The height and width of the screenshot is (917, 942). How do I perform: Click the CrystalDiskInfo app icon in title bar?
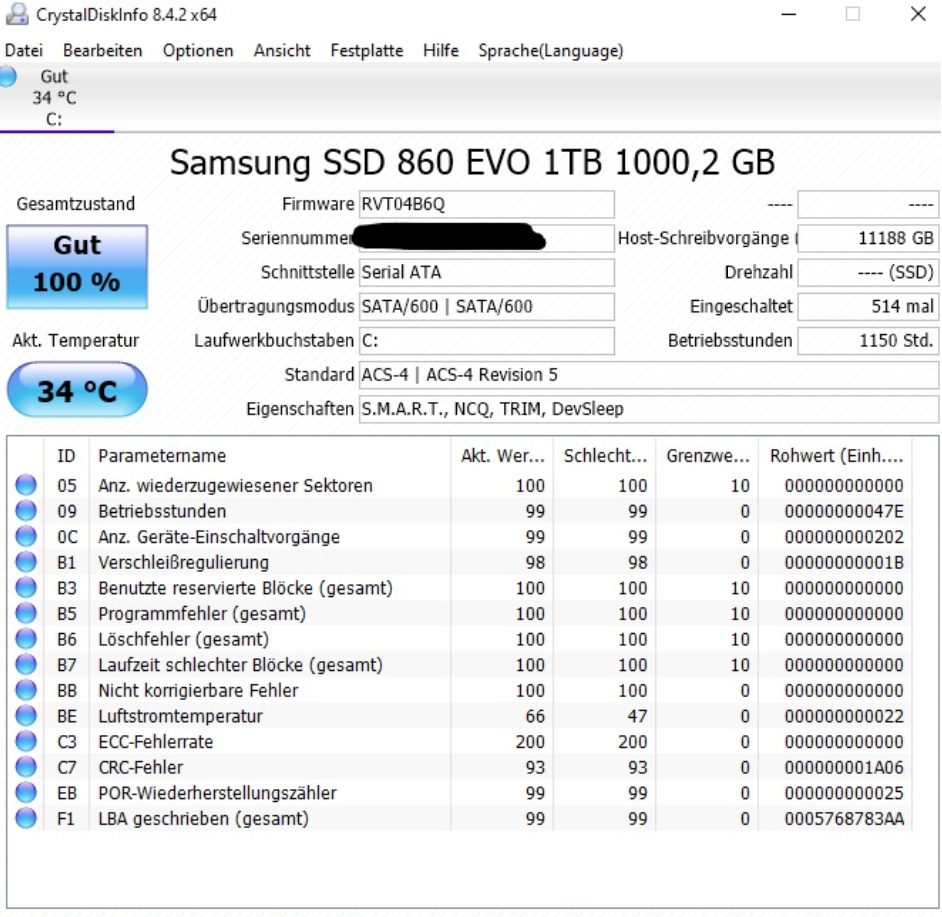(x=17, y=14)
